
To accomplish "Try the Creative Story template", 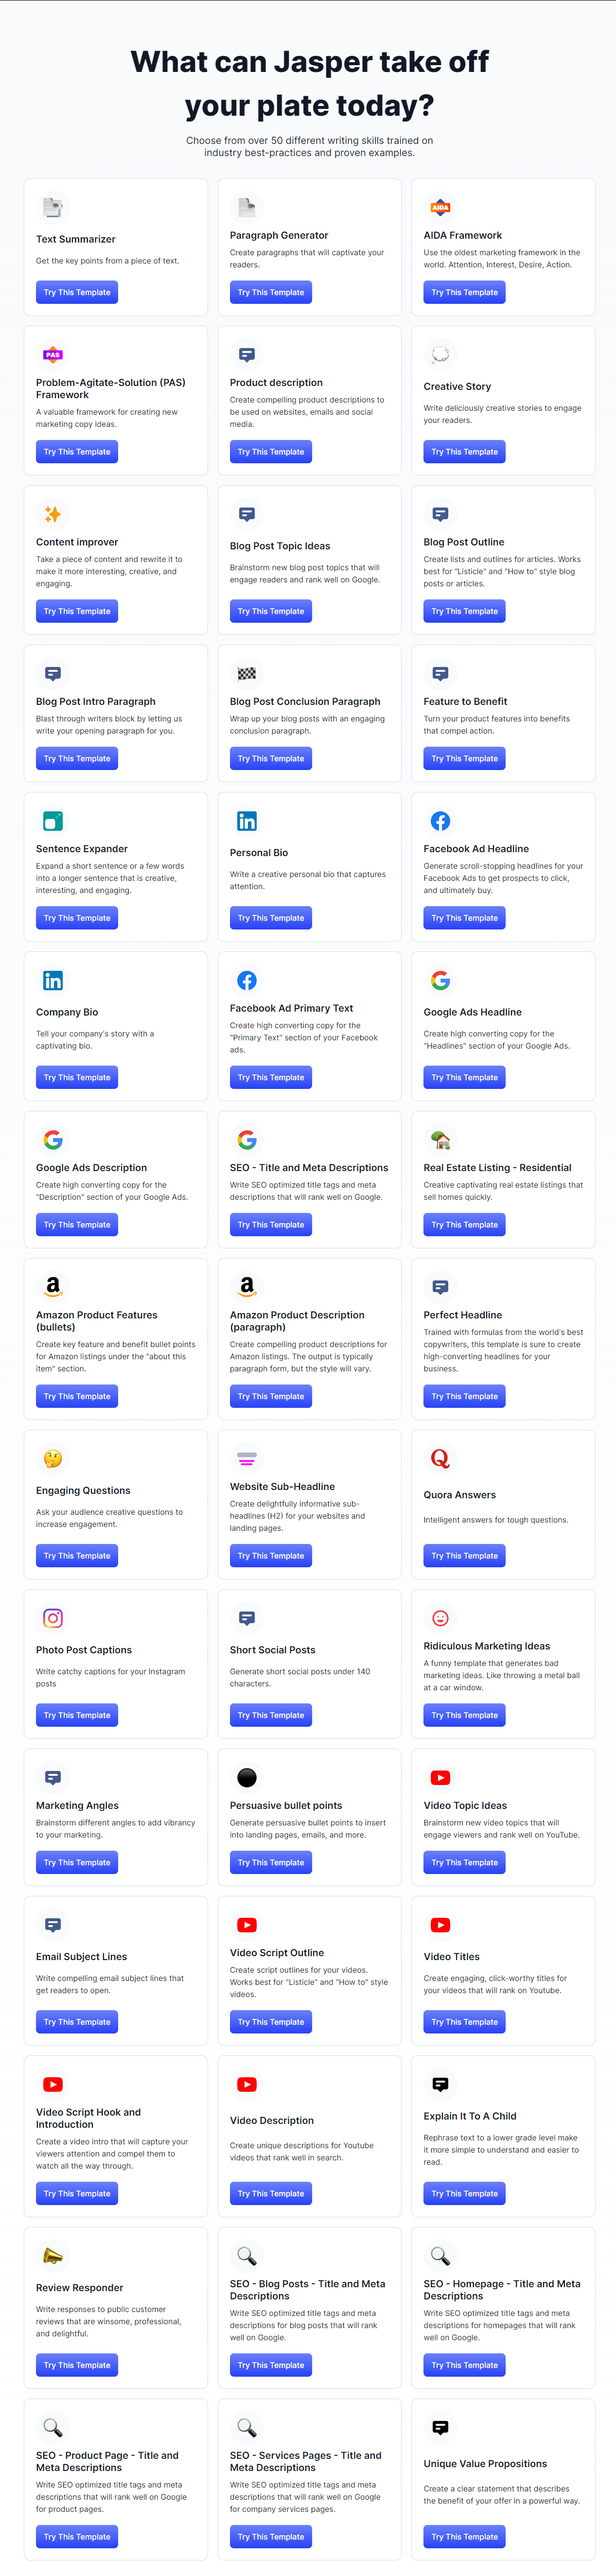I will tap(464, 452).
